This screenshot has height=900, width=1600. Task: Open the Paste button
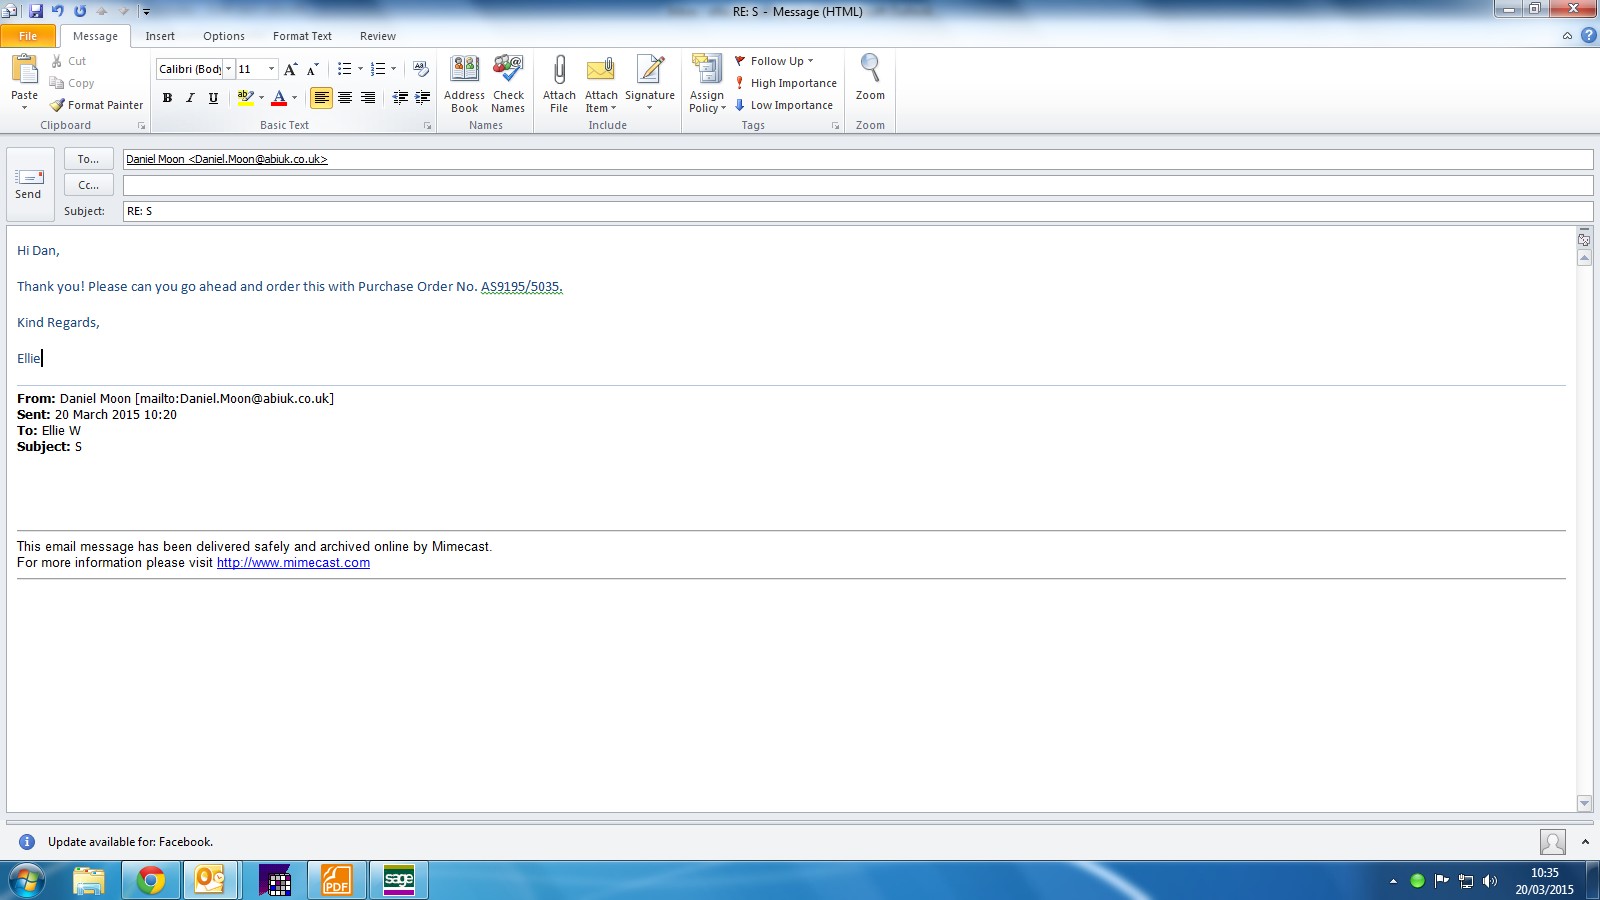[25, 82]
